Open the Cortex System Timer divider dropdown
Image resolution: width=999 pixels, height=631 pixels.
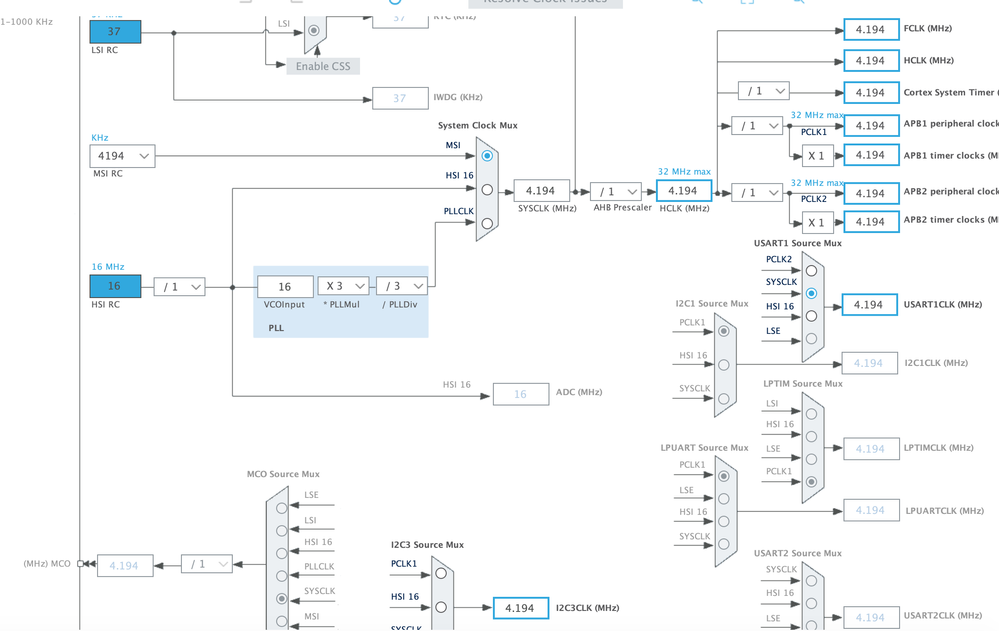pyautogui.click(x=764, y=91)
